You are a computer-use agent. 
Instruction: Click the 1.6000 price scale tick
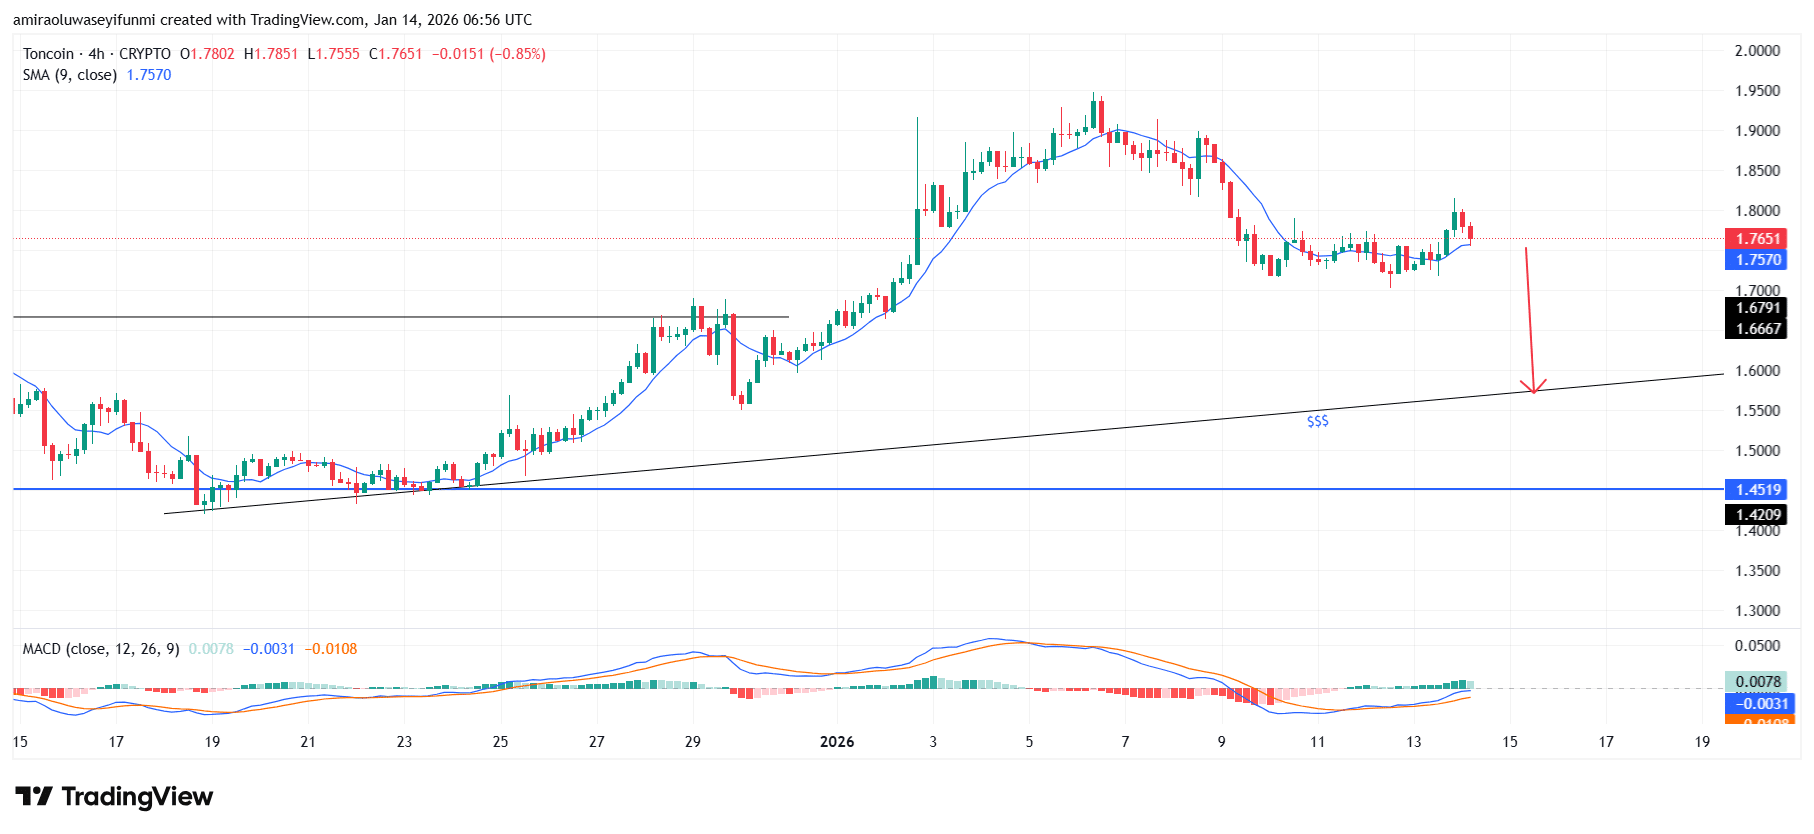(1758, 371)
